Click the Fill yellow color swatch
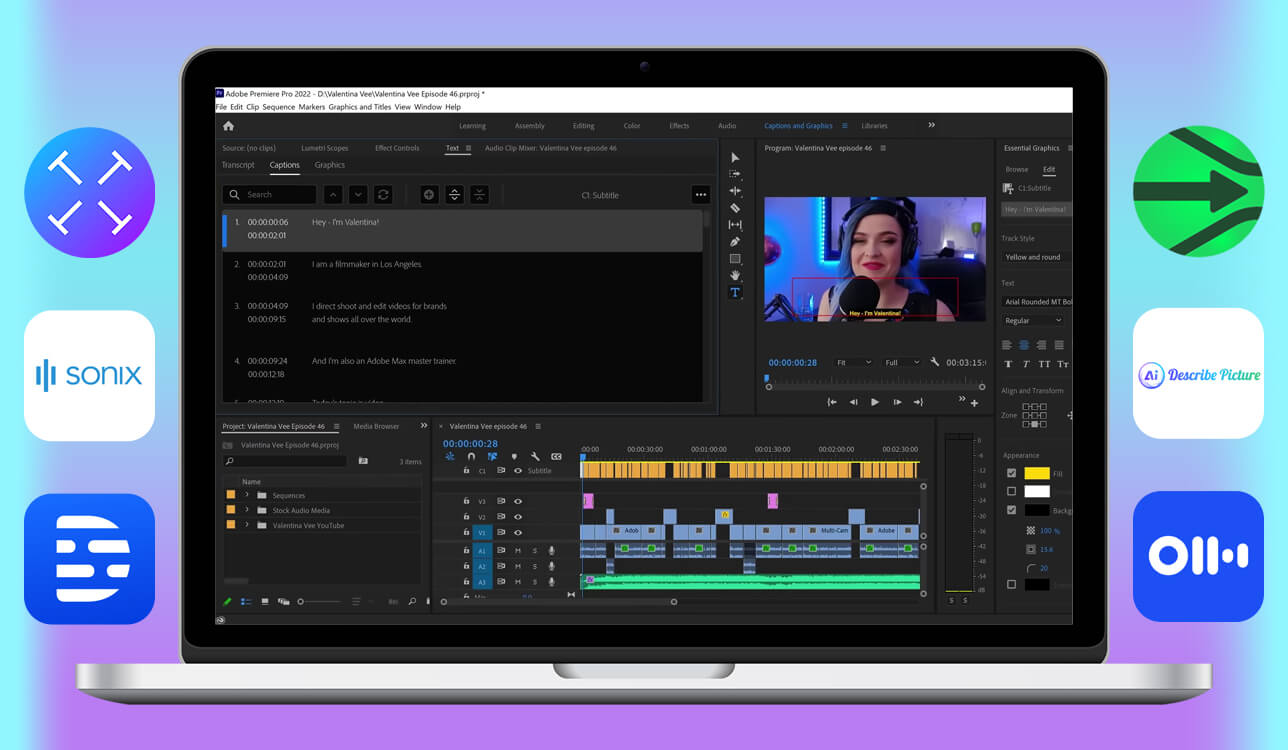The image size is (1288, 750). [1037, 473]
